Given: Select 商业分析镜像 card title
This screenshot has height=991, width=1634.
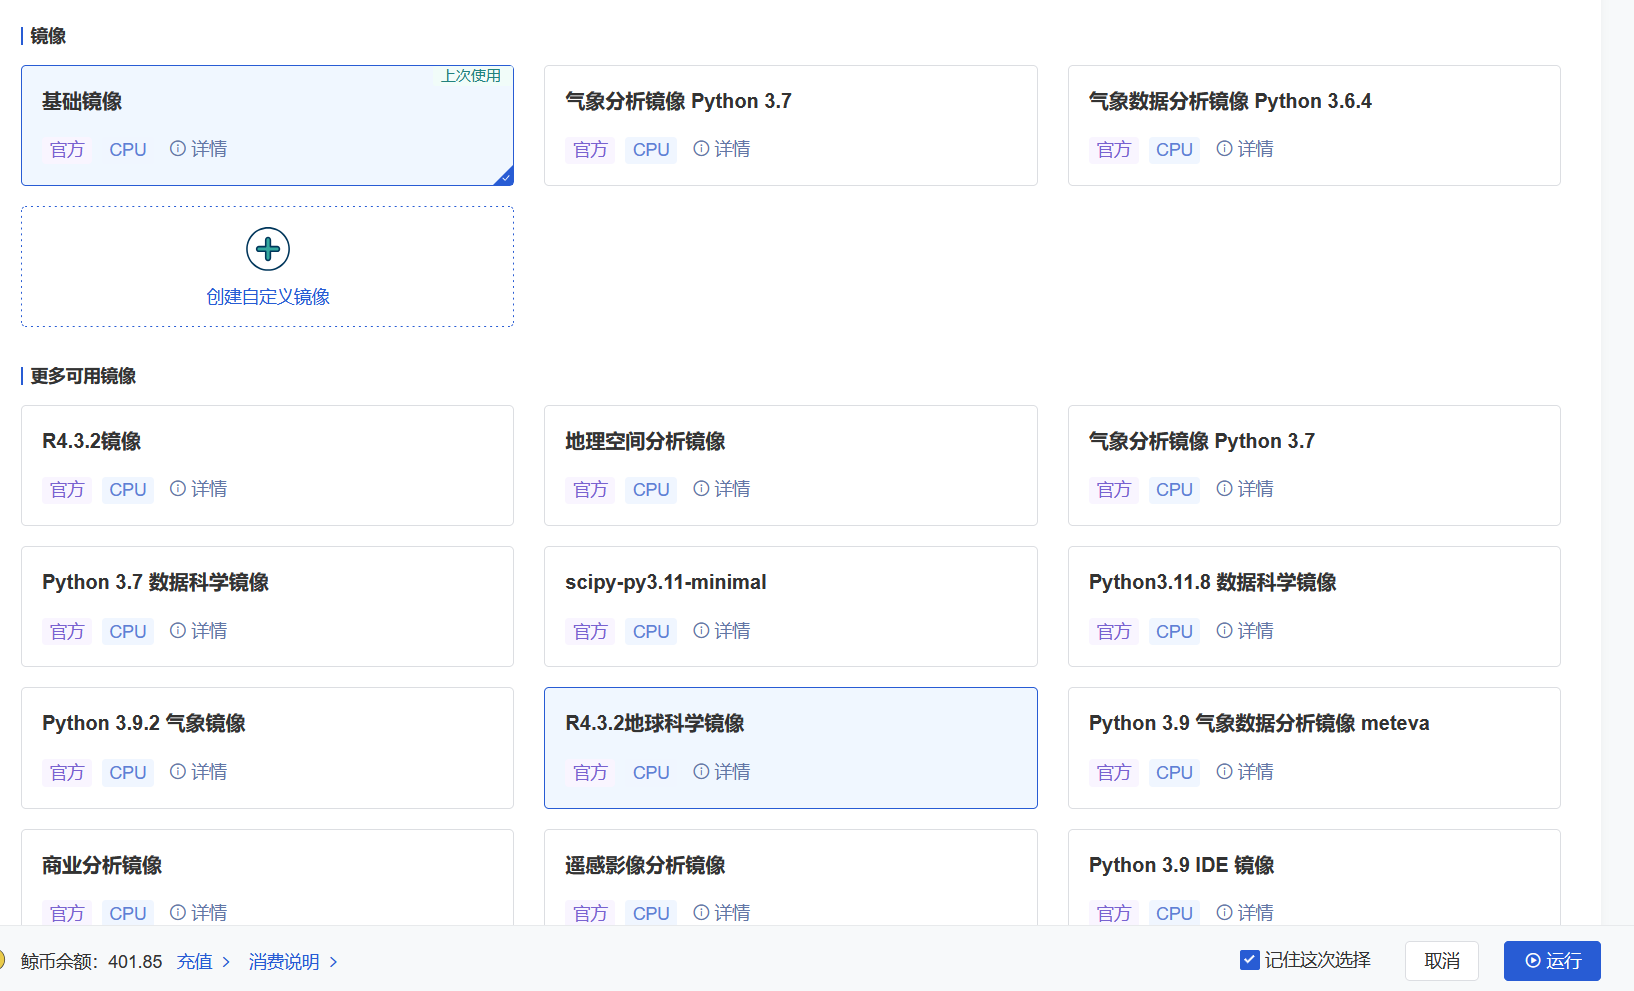Looking at the screenshot, I should [102, 865].
